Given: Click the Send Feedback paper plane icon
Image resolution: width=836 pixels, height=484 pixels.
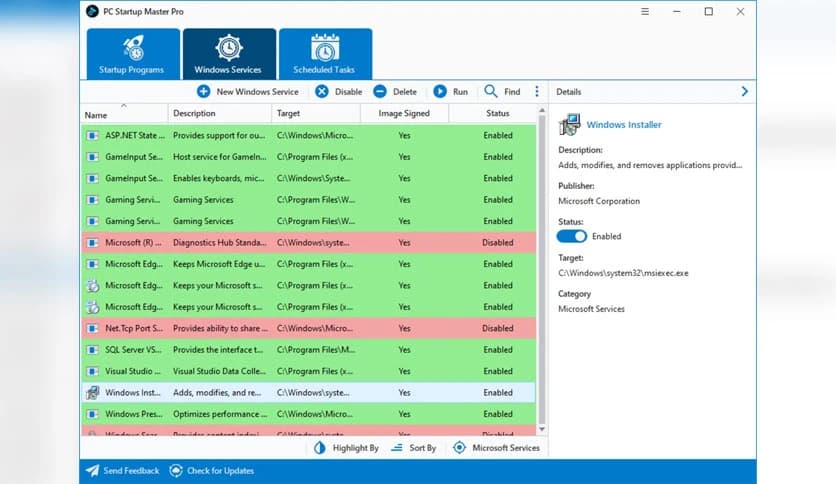Looking at the screenshot, I should pyautogui.click(x=93, y=470).
